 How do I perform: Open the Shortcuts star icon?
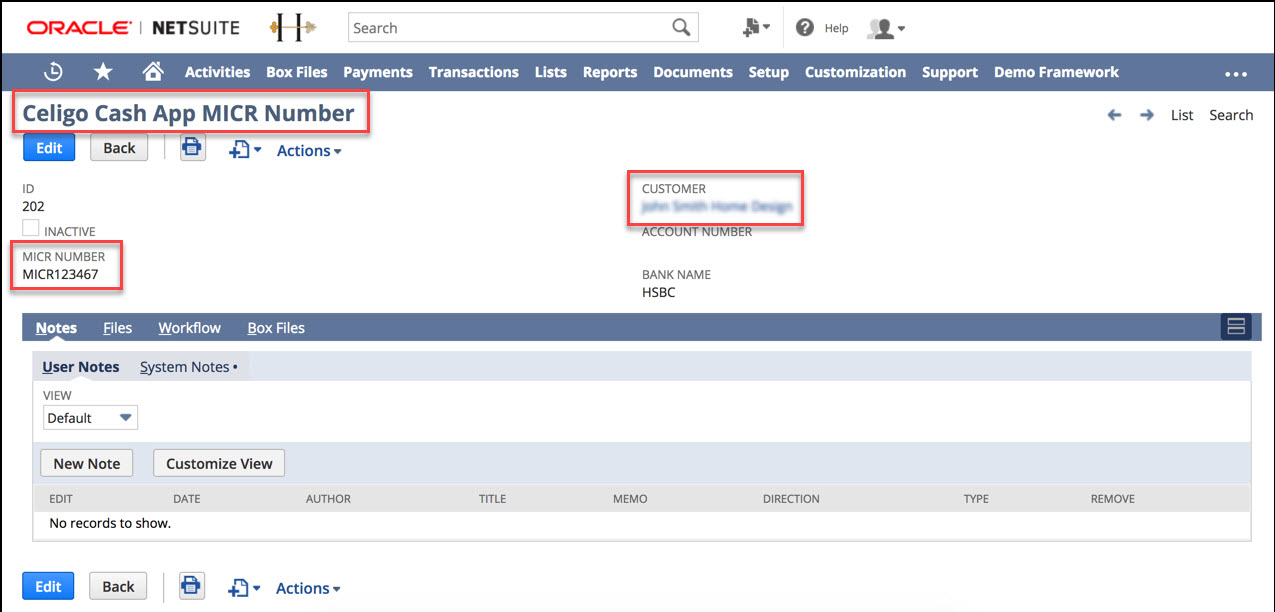[103, 72]
